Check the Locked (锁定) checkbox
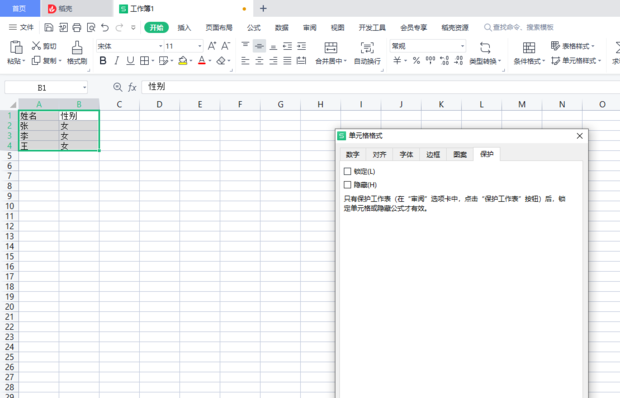 (x=348, y=171)
